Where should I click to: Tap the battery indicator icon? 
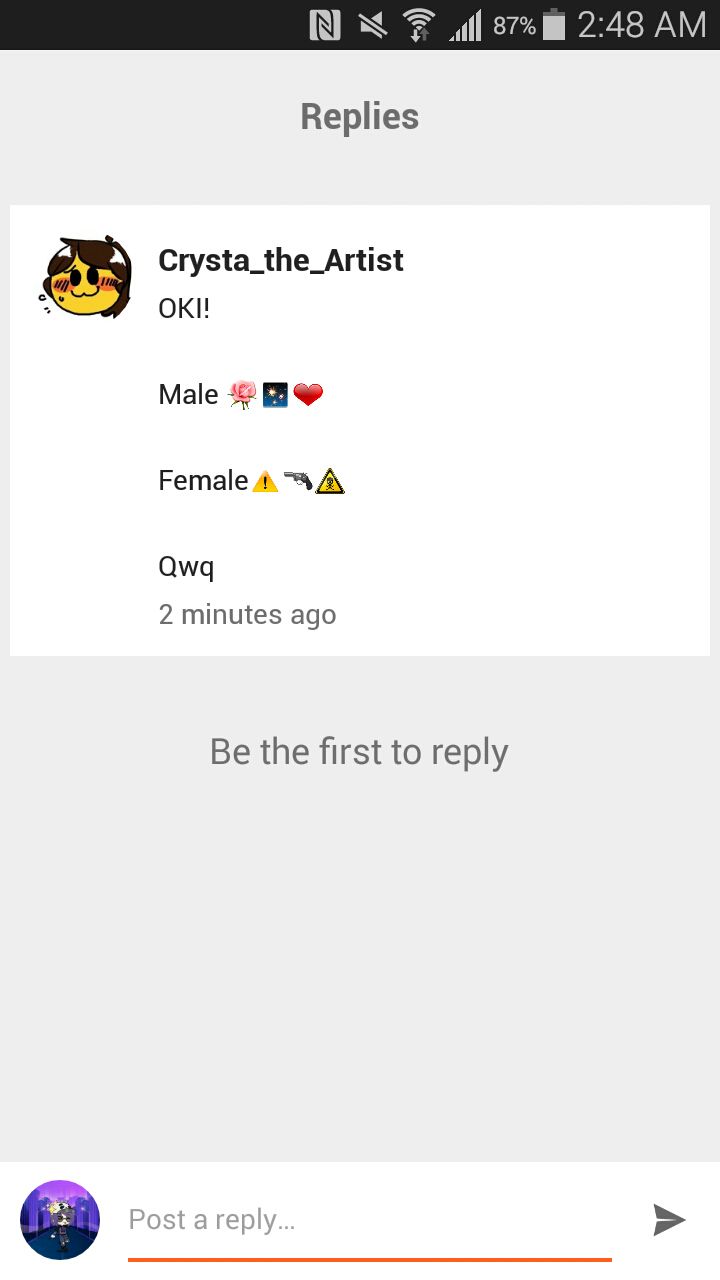tap(554, 25)
